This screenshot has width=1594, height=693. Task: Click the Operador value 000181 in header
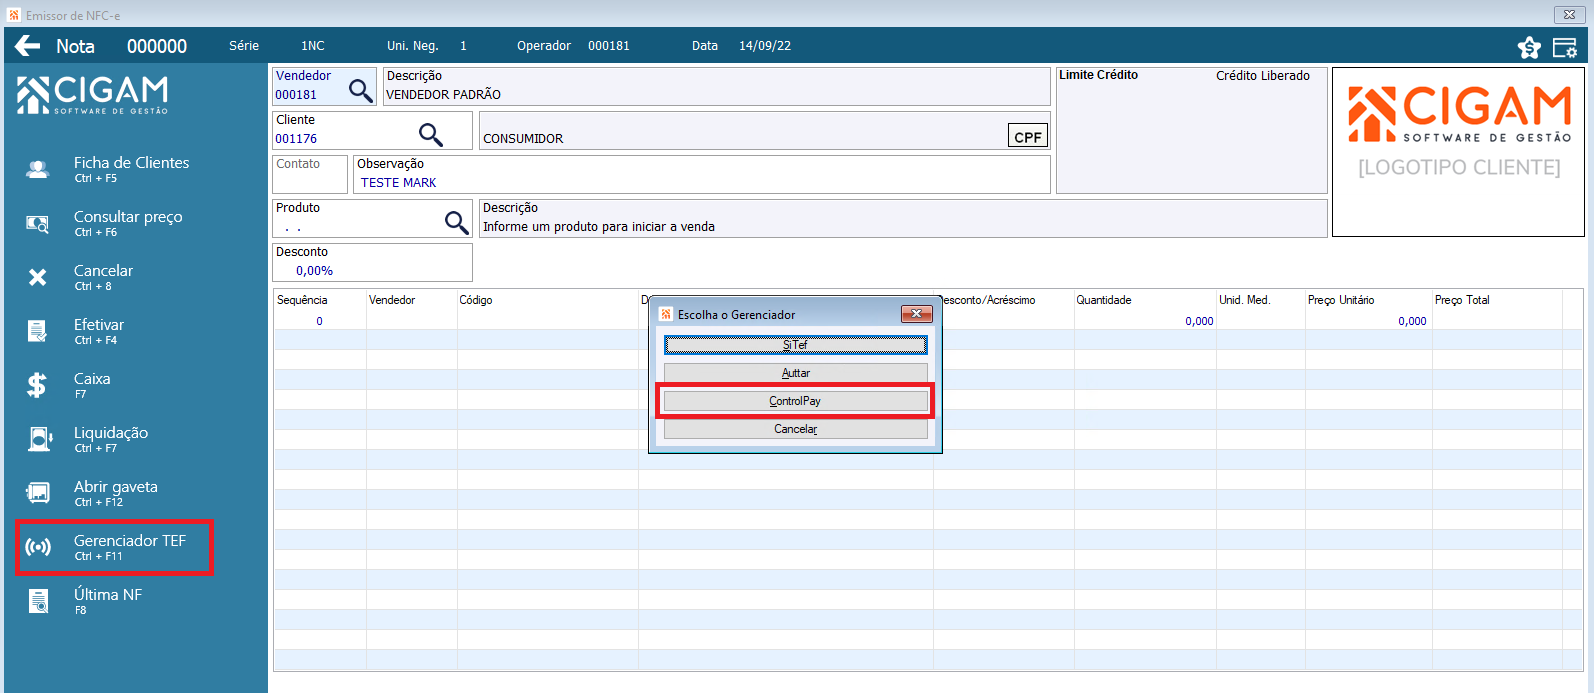(609, 46)
